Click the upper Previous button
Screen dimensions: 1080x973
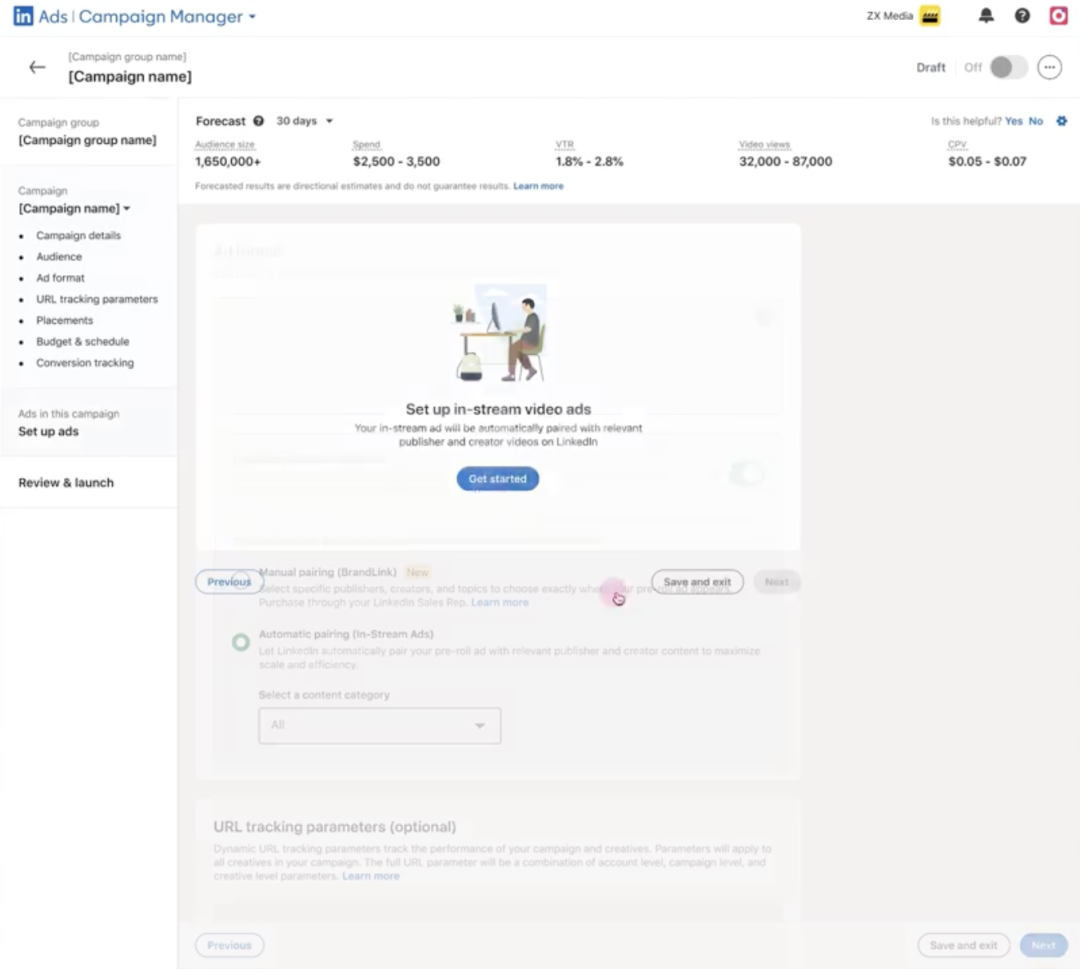point(229,582)
